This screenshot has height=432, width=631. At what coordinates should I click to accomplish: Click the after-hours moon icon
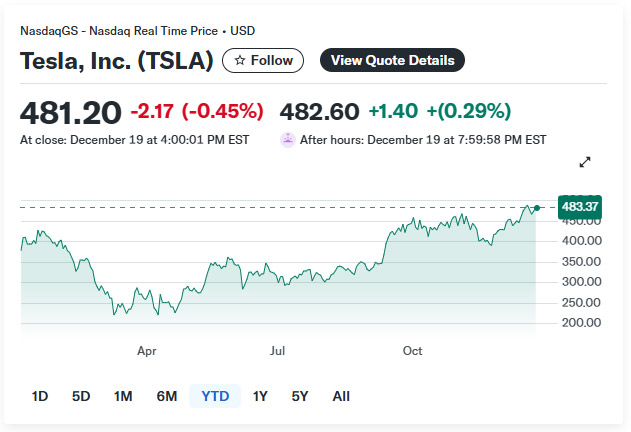click(288, 140)
